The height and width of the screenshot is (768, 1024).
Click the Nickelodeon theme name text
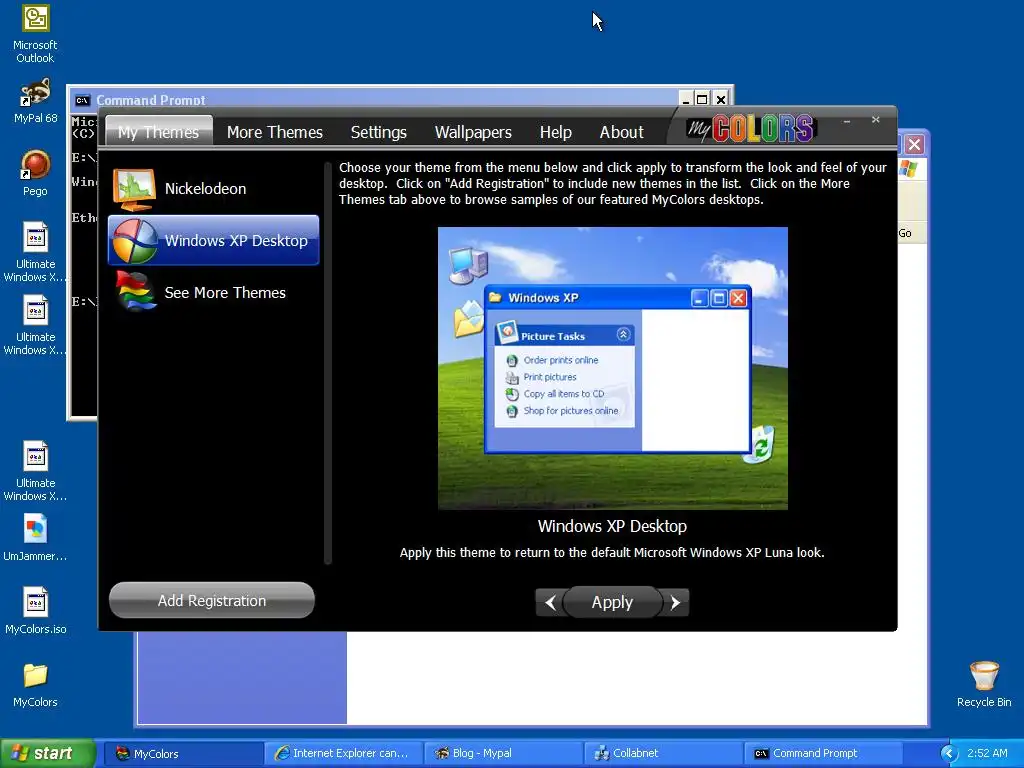tap(205, 189)
